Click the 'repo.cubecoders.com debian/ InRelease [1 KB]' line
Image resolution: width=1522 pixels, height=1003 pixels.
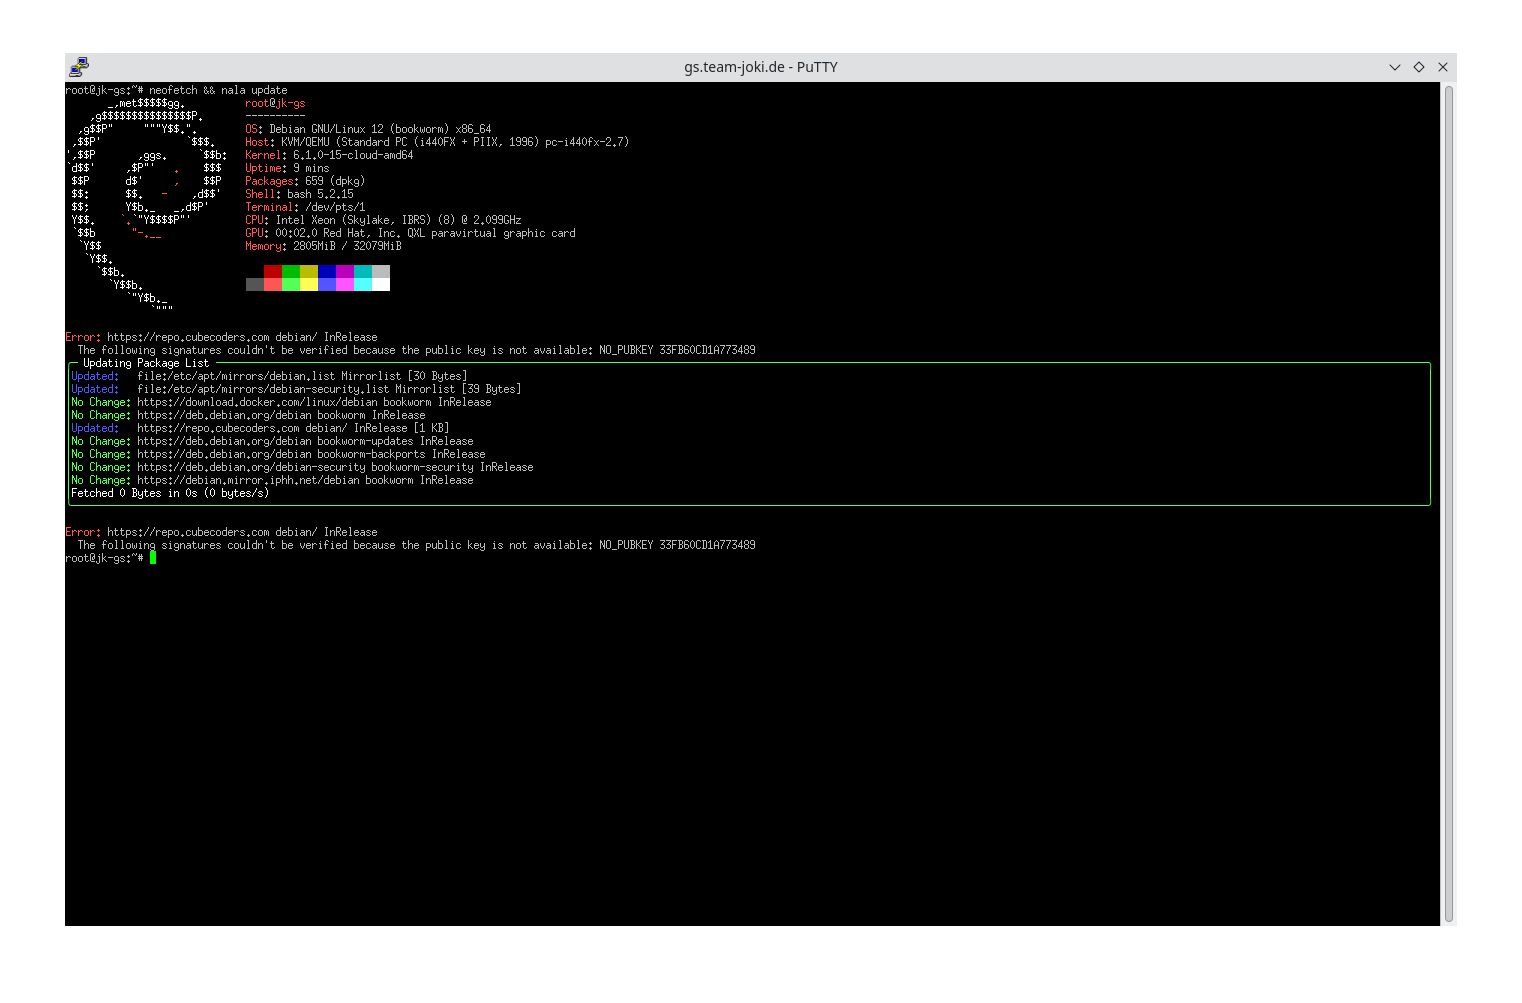coord(260,428)
